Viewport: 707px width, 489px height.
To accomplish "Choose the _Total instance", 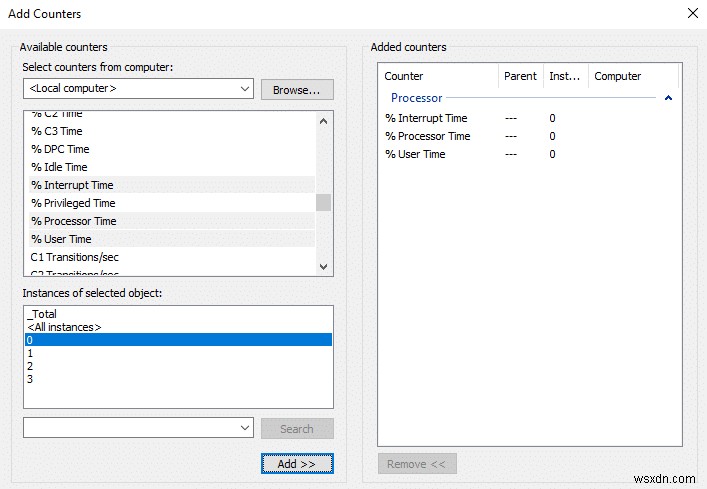I will pyautogui.click(x=43, y=314).
